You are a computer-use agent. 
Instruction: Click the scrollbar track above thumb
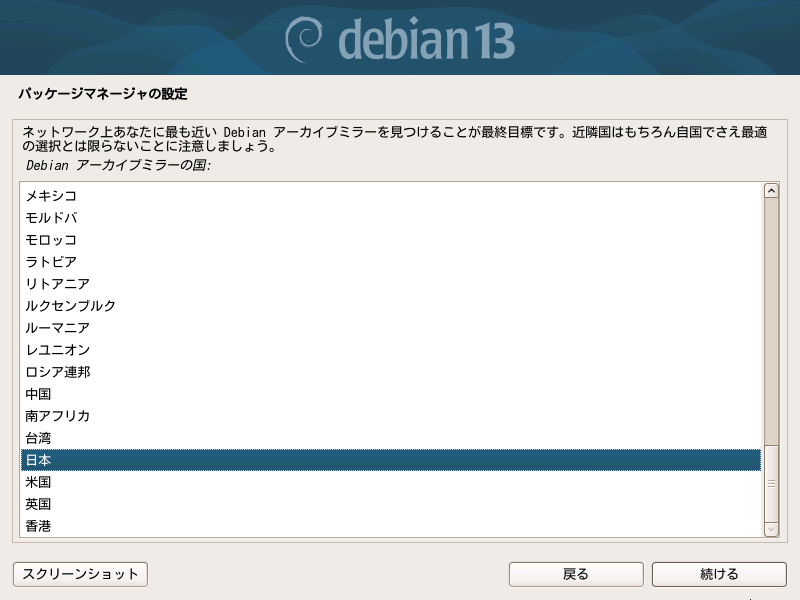coord(771,321)
